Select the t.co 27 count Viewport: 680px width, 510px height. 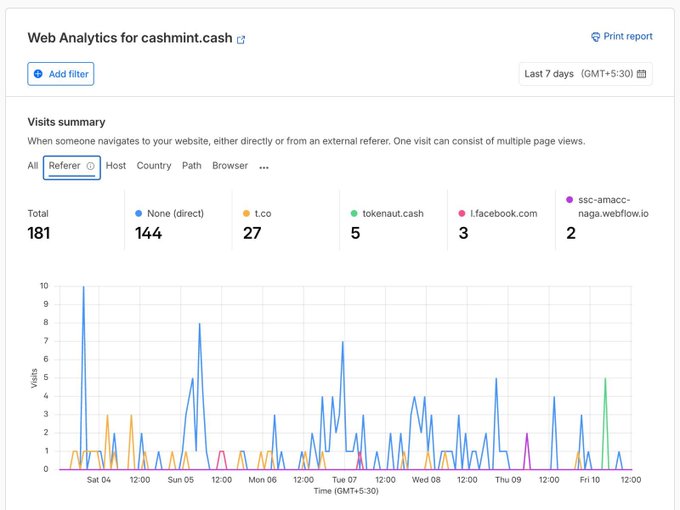click(x=252, y=233)
